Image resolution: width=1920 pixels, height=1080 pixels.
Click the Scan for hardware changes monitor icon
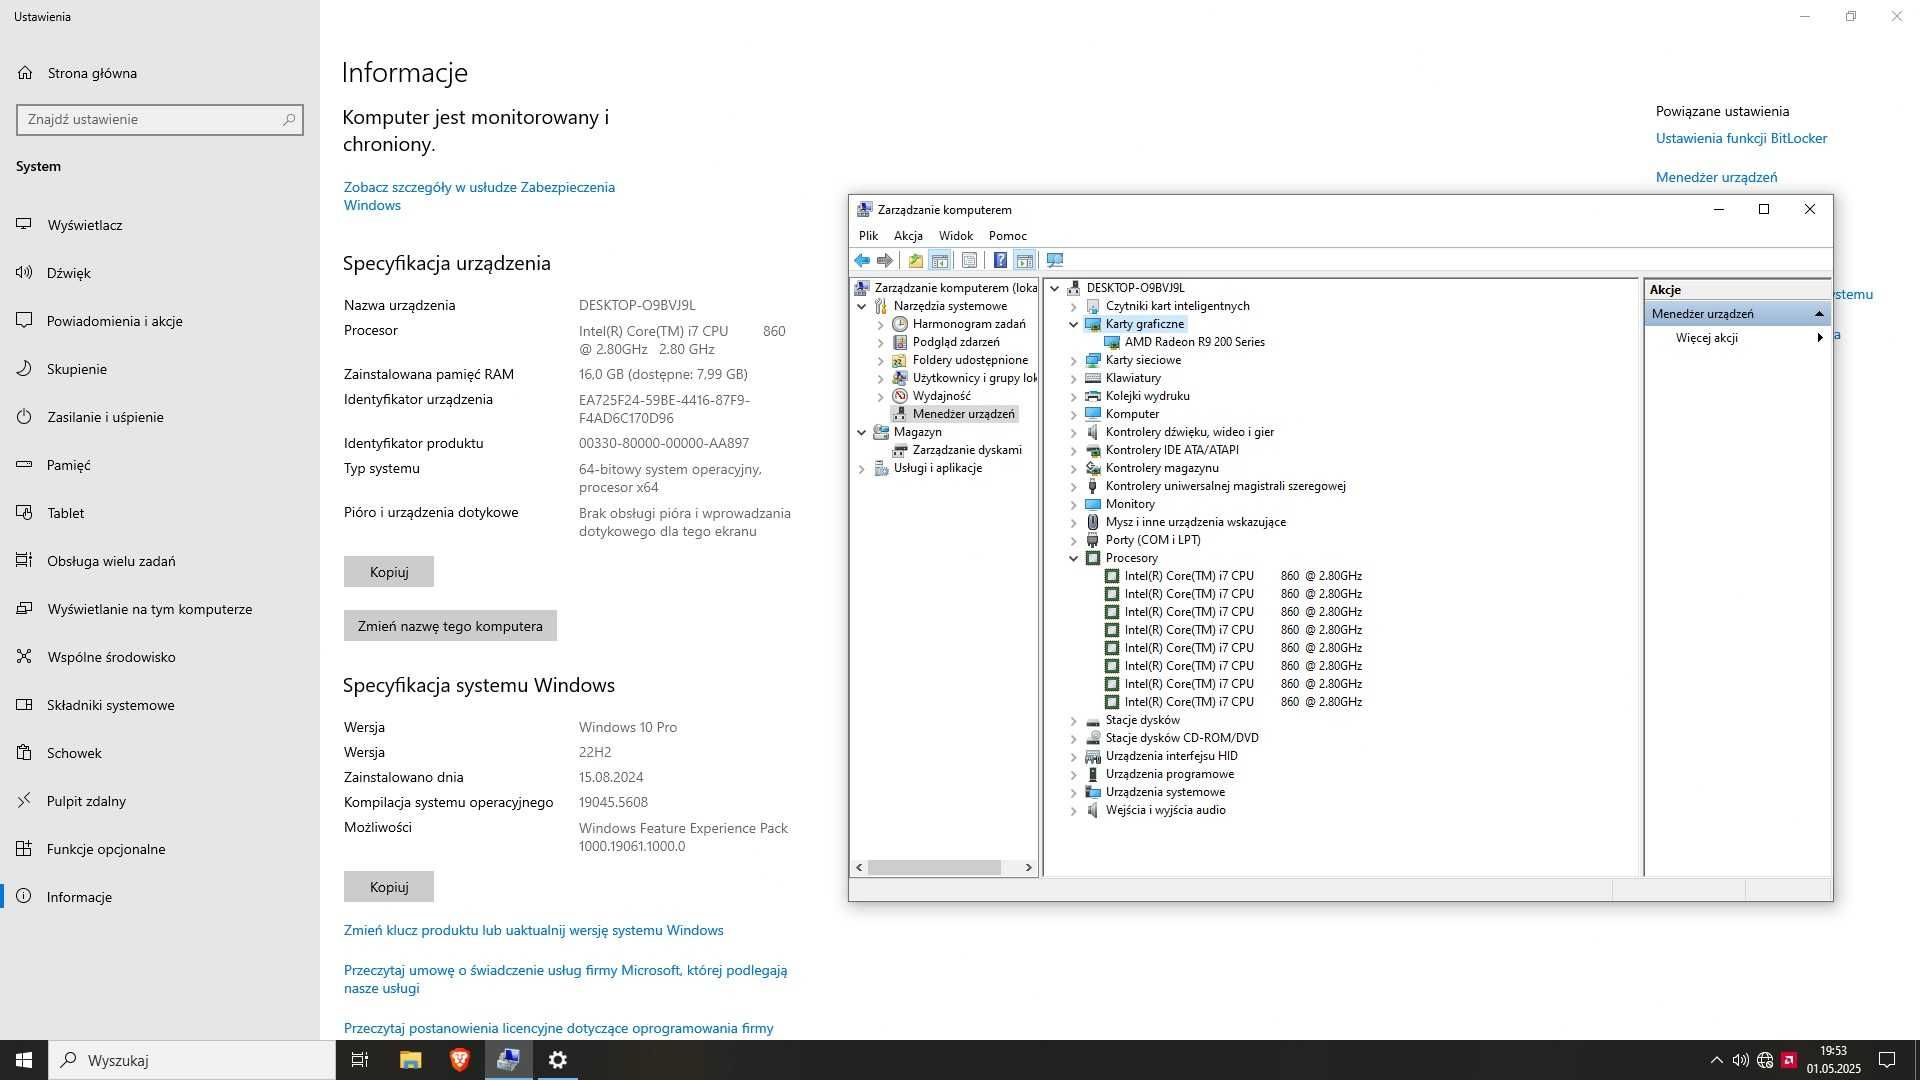pyautogui.click(x=1054, y=261)
